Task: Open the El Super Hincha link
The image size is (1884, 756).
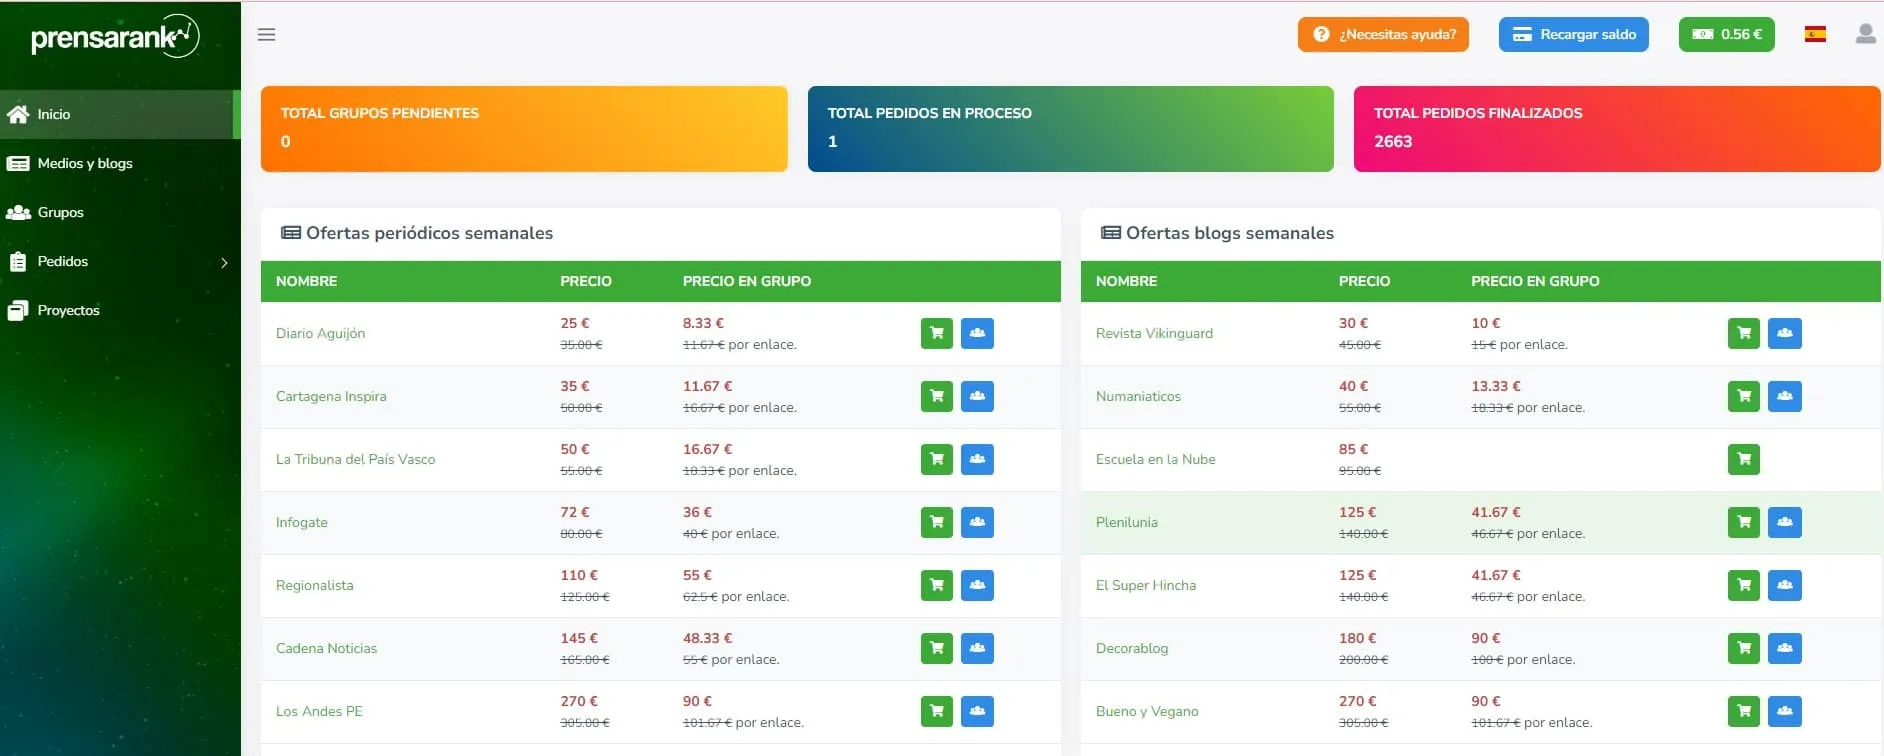Action: tap(1146, 585)
